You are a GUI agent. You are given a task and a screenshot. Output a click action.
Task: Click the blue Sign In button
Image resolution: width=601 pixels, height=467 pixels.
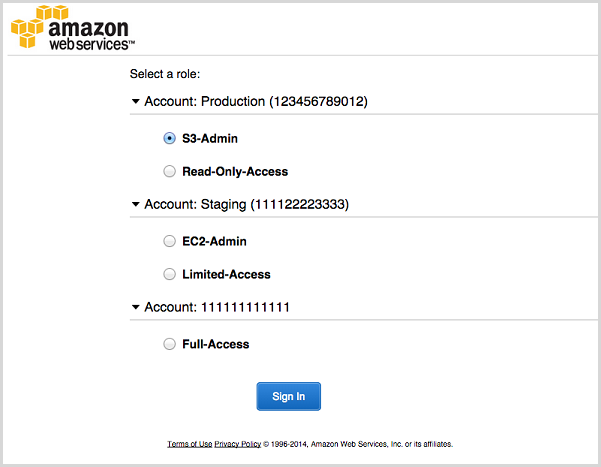pyautogui.click(x=289, y=396)
